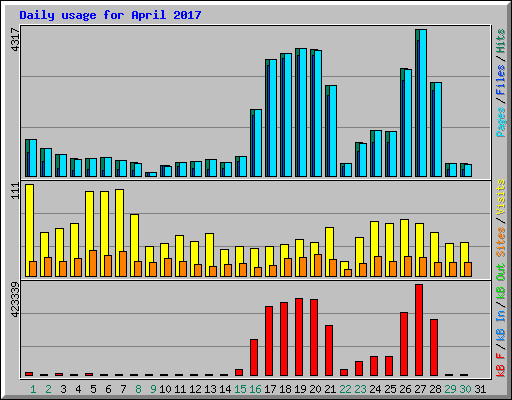Image resolution: width=512 pixels, height=400 pixels.
Task: Click the orange sites bar for day 5
Action: coord(93,263)
